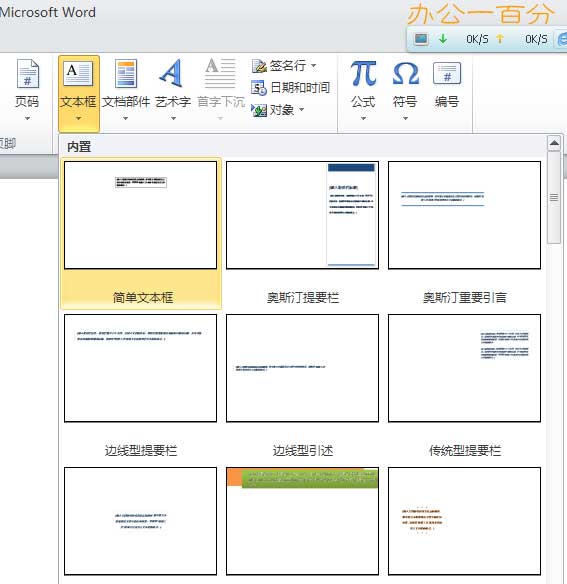Click the monitor icon in network speed widget
The height and width of the screenshot is (584, 567).
tap(421, 39)
